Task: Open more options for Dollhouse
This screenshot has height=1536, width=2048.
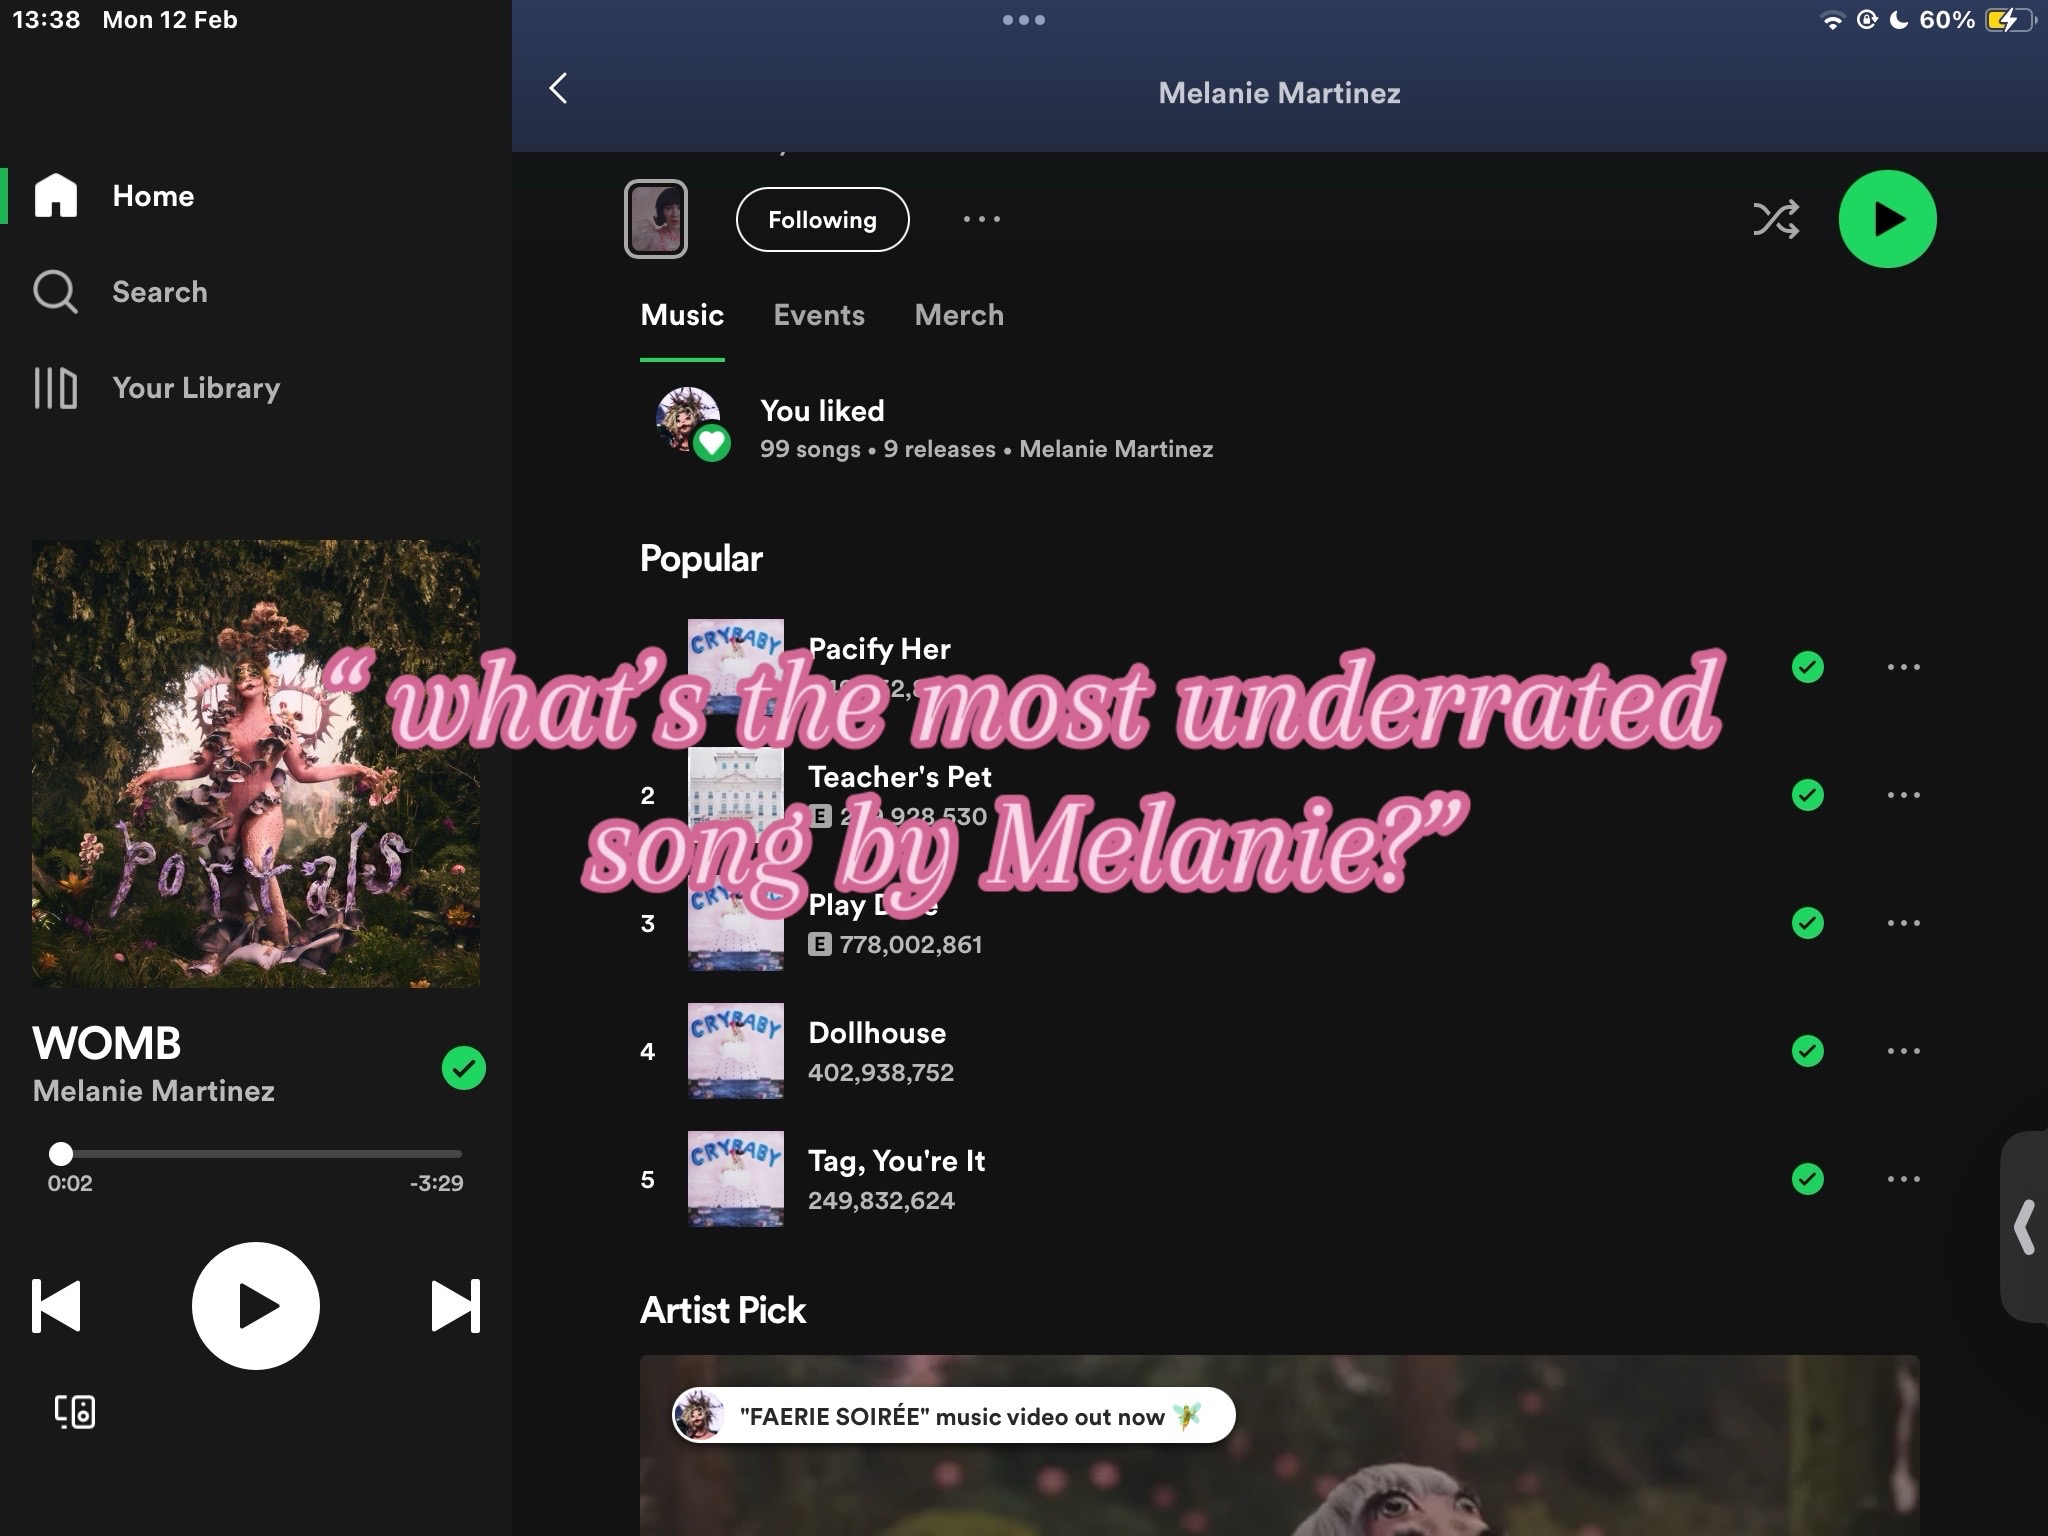Action: click(1903, 1051)
